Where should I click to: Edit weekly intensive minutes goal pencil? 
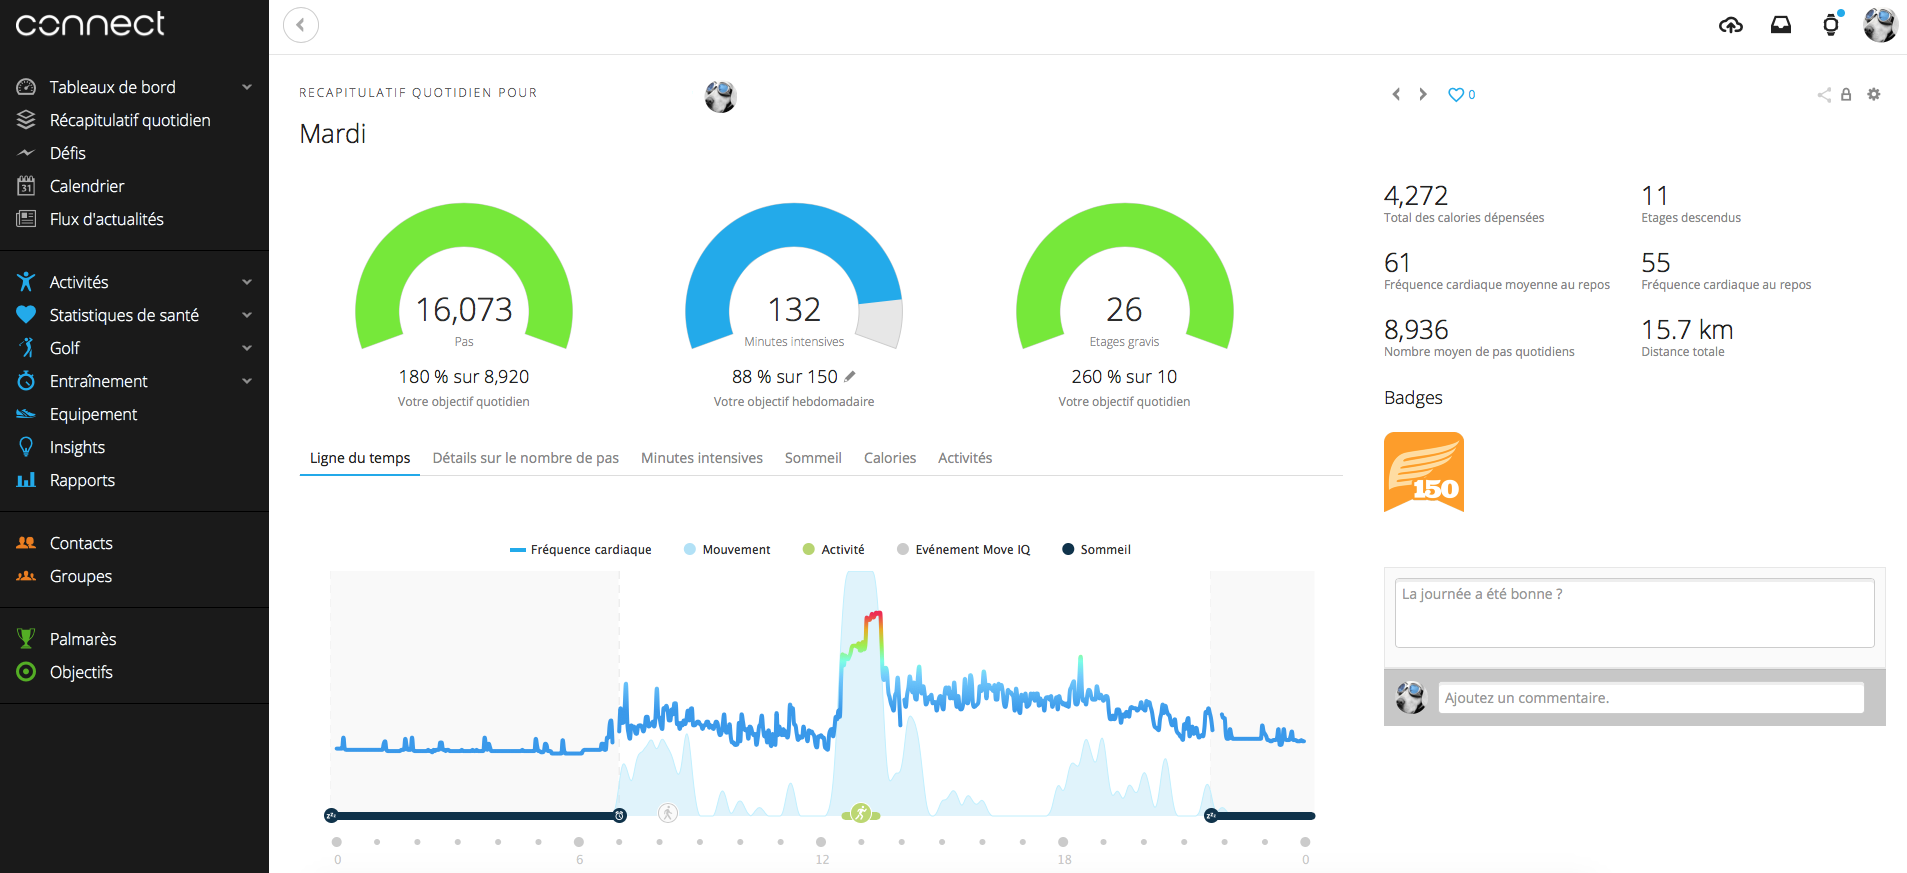point(850,377)
